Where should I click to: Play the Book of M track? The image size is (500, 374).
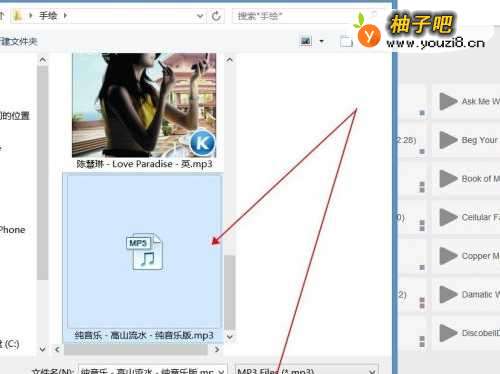pyautogui.click(x=448, y=179)
